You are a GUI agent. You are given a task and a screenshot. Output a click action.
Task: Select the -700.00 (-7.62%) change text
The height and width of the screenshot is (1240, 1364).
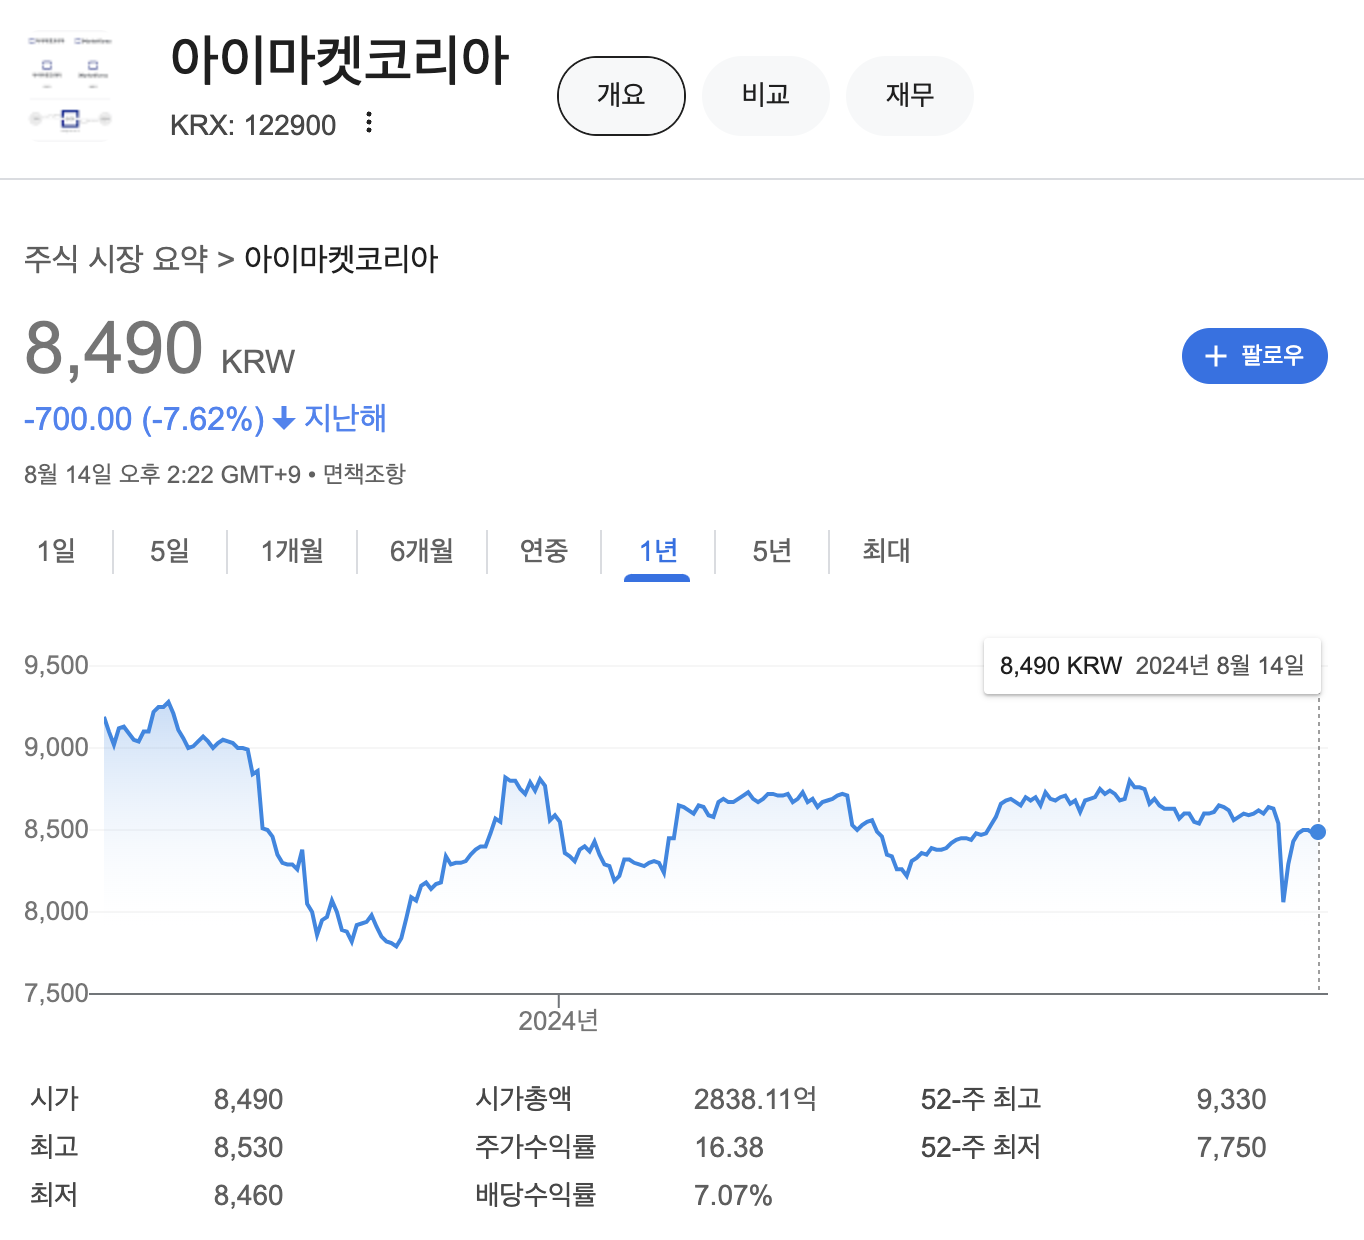coord(144,419)
